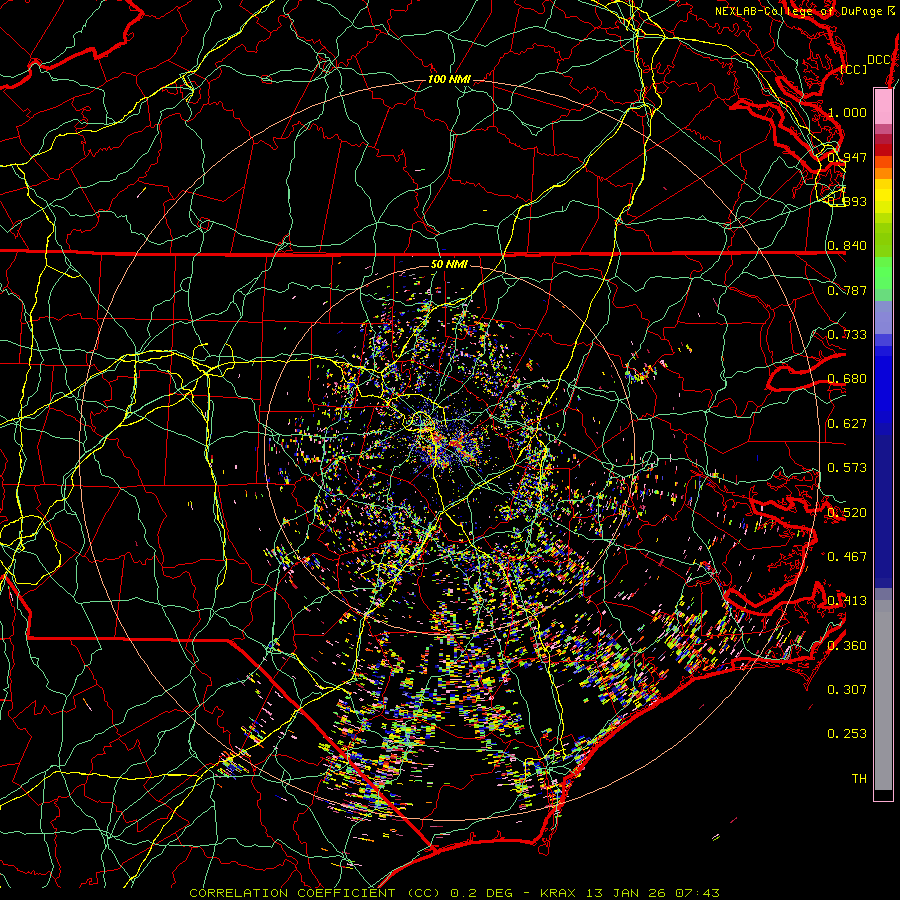Image resolution: width=900 pixels, height=900 pixels.
Task: Select the 1.000 scale value
Action: click(847, 112)
